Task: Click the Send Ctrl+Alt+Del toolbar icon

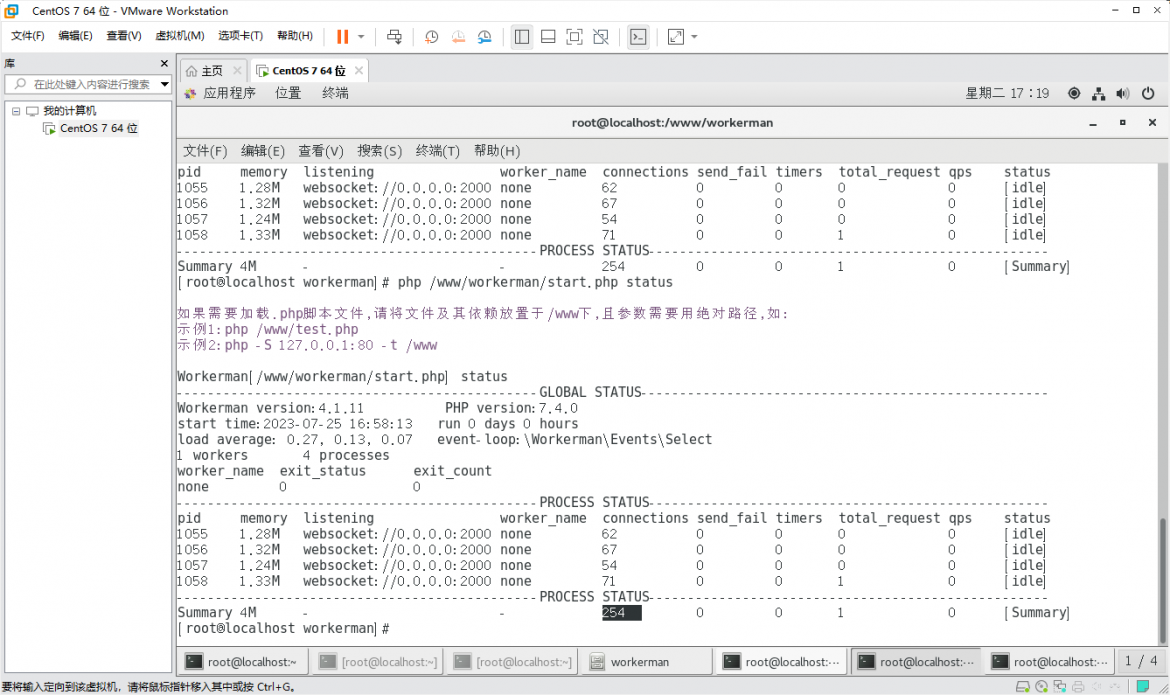Action: [394, 37]
